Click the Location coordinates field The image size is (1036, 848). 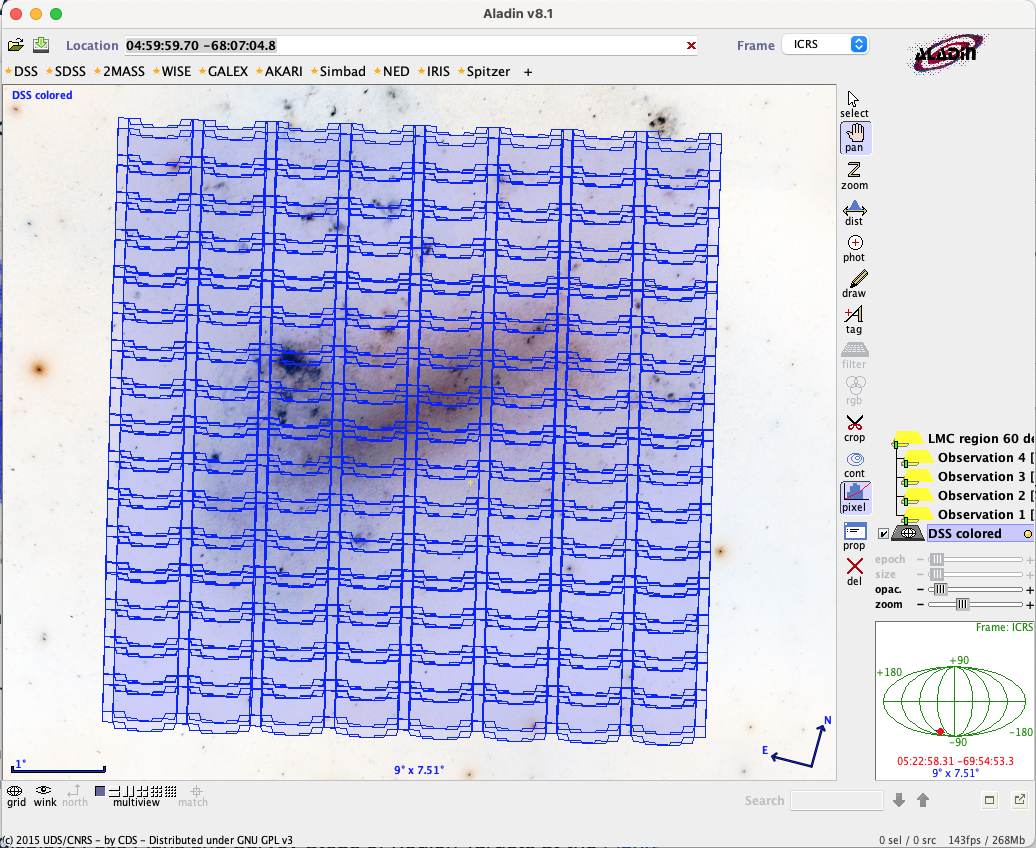400,46
